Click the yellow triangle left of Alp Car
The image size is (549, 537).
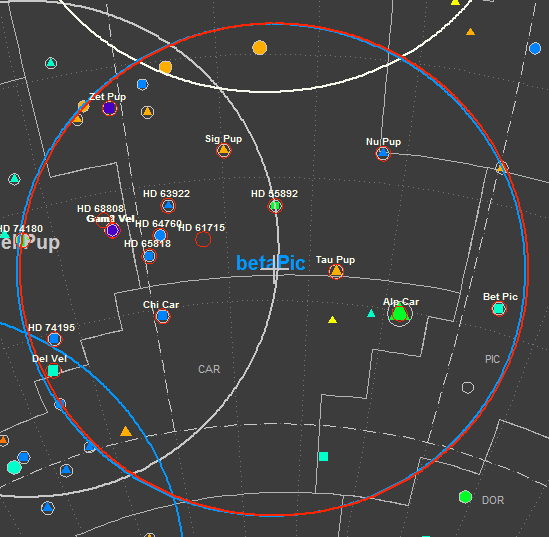pyautogui.click(x=332, y=320)
